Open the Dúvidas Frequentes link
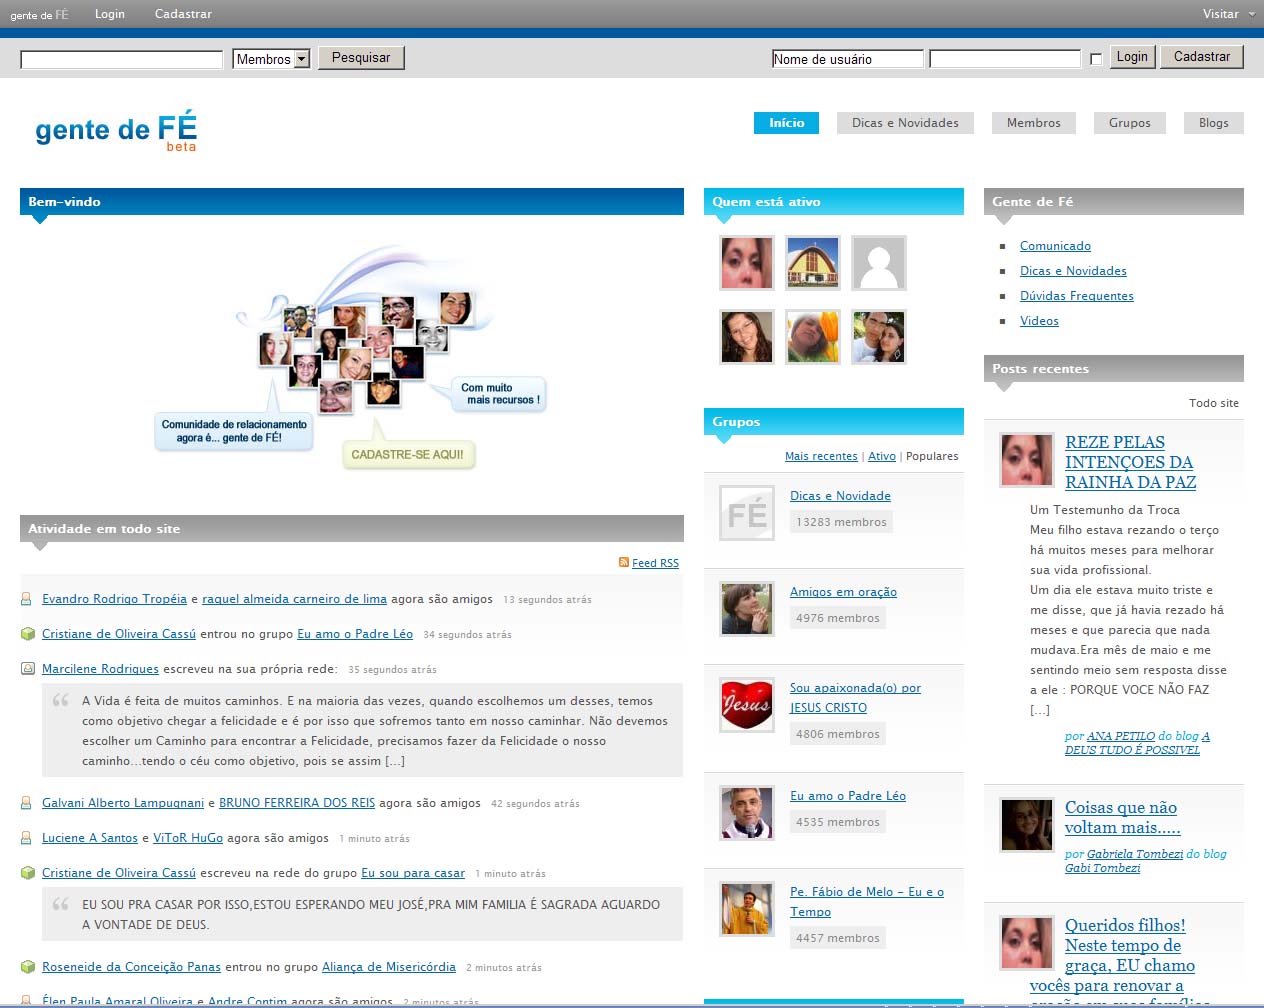 (1076, 296)
